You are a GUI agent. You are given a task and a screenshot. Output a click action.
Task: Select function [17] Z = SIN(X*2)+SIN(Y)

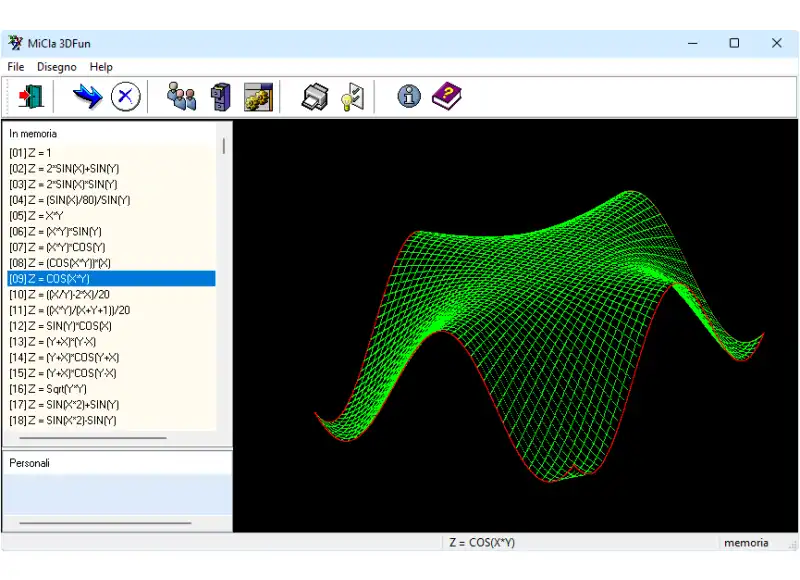(x=111, y=405)
